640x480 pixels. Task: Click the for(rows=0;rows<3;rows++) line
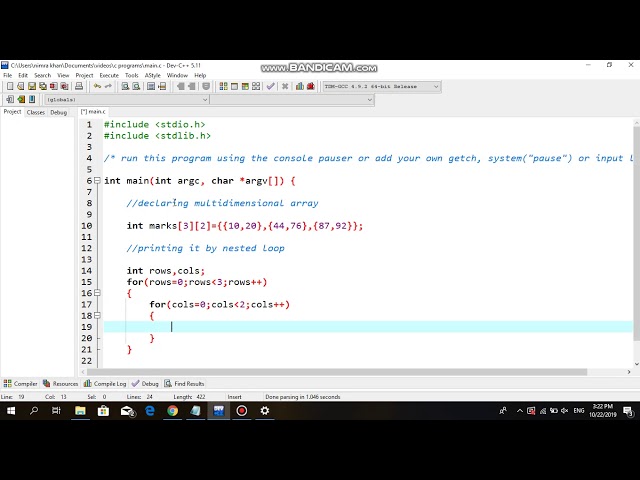[197, 282]
